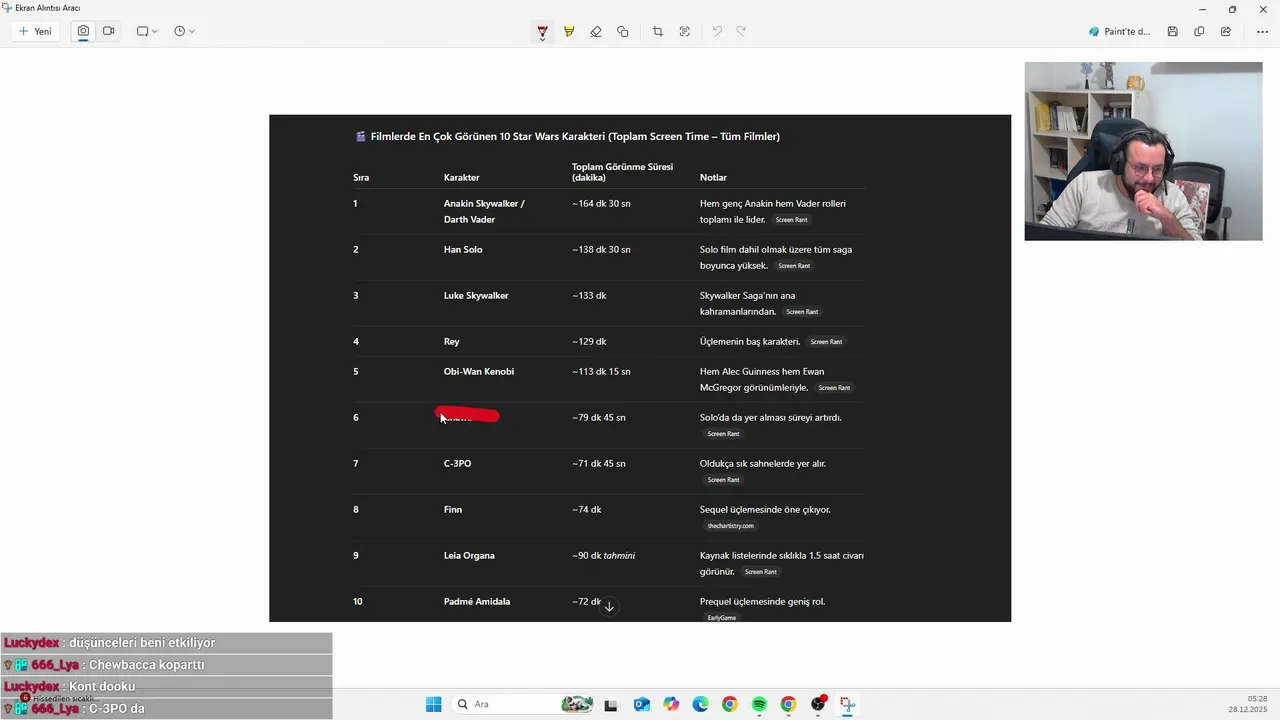Share the snip
This screenshot has height=720, width=1280.
click(1226, 32)
